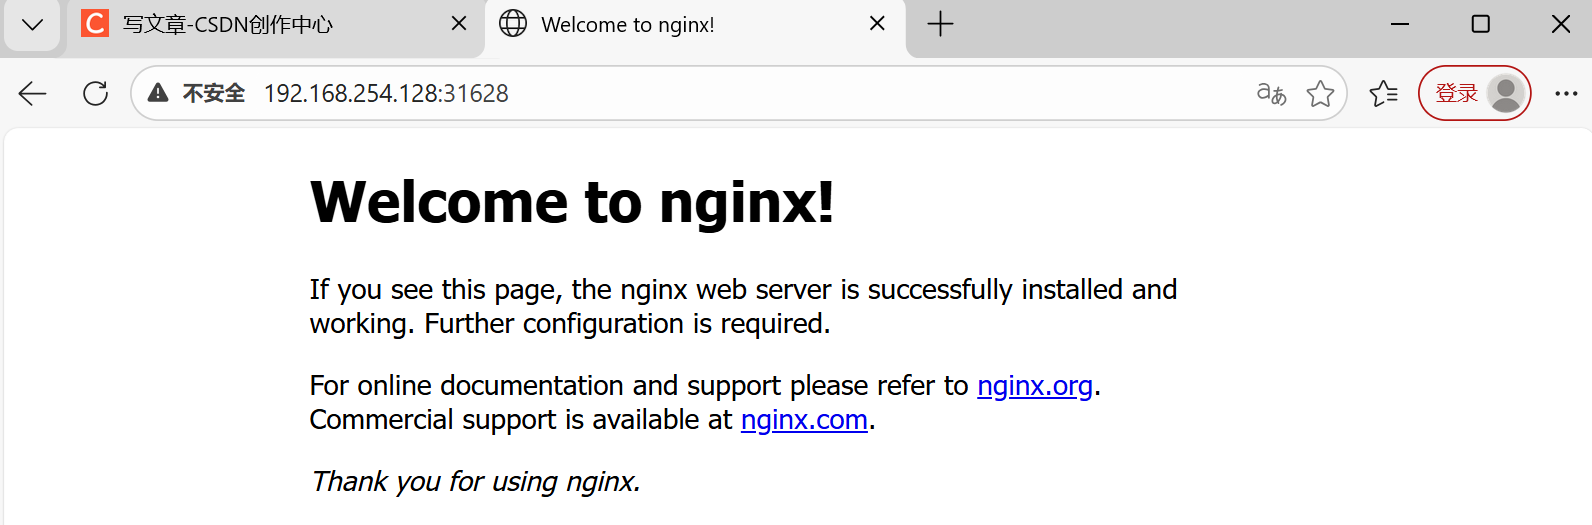This screenshot has width=1592, height=525.
Task: Click the line 'working. Further configuration is required.'
Action: 570,324
